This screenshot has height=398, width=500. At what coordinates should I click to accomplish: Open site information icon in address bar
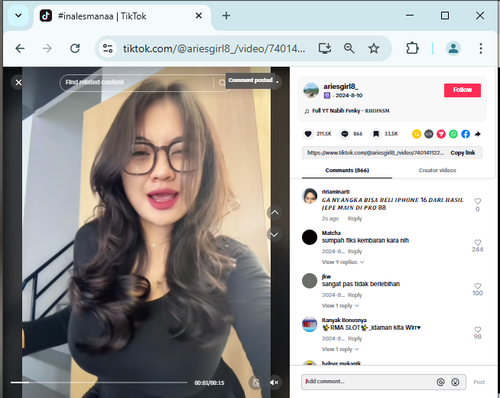(108, 49)
